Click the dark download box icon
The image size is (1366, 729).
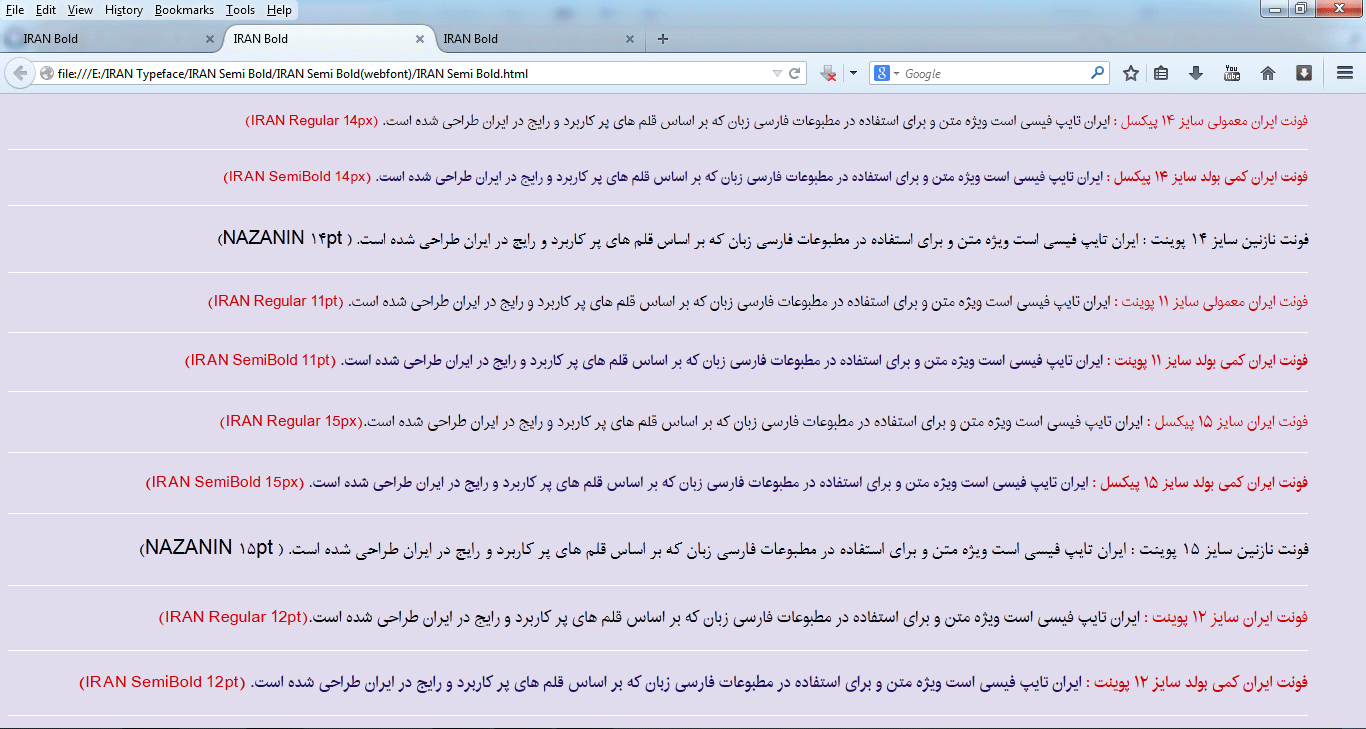click(x=1304, y=73)
